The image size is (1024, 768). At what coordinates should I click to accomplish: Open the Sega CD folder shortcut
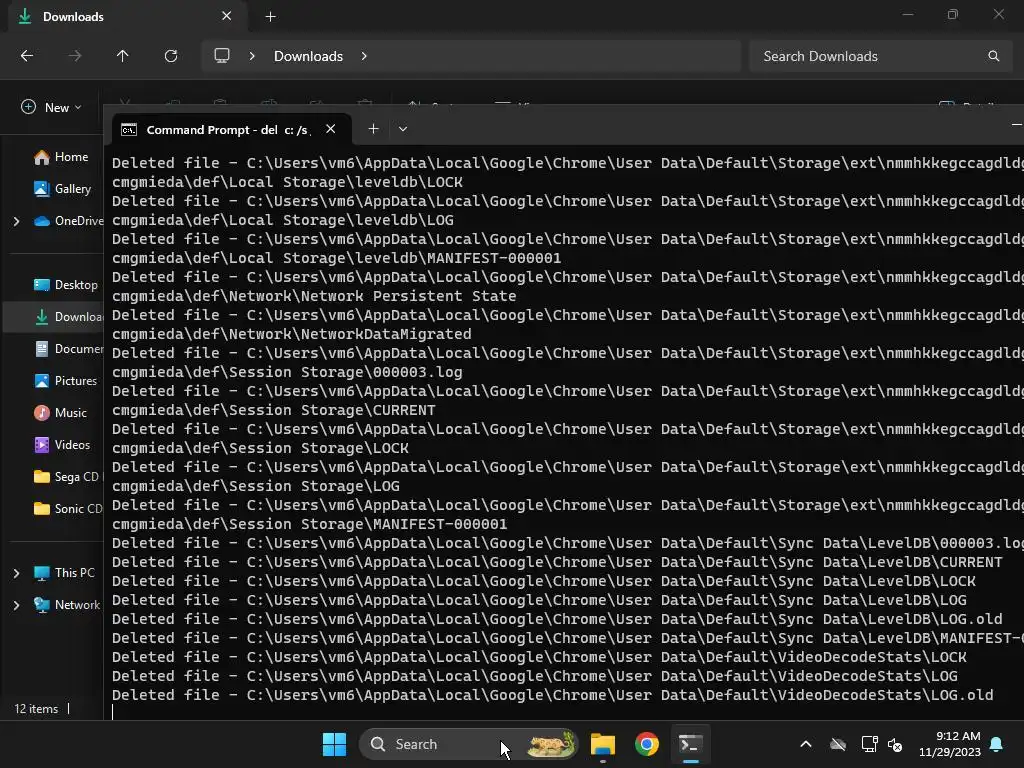pyautogui.click(x=67, y=477)
